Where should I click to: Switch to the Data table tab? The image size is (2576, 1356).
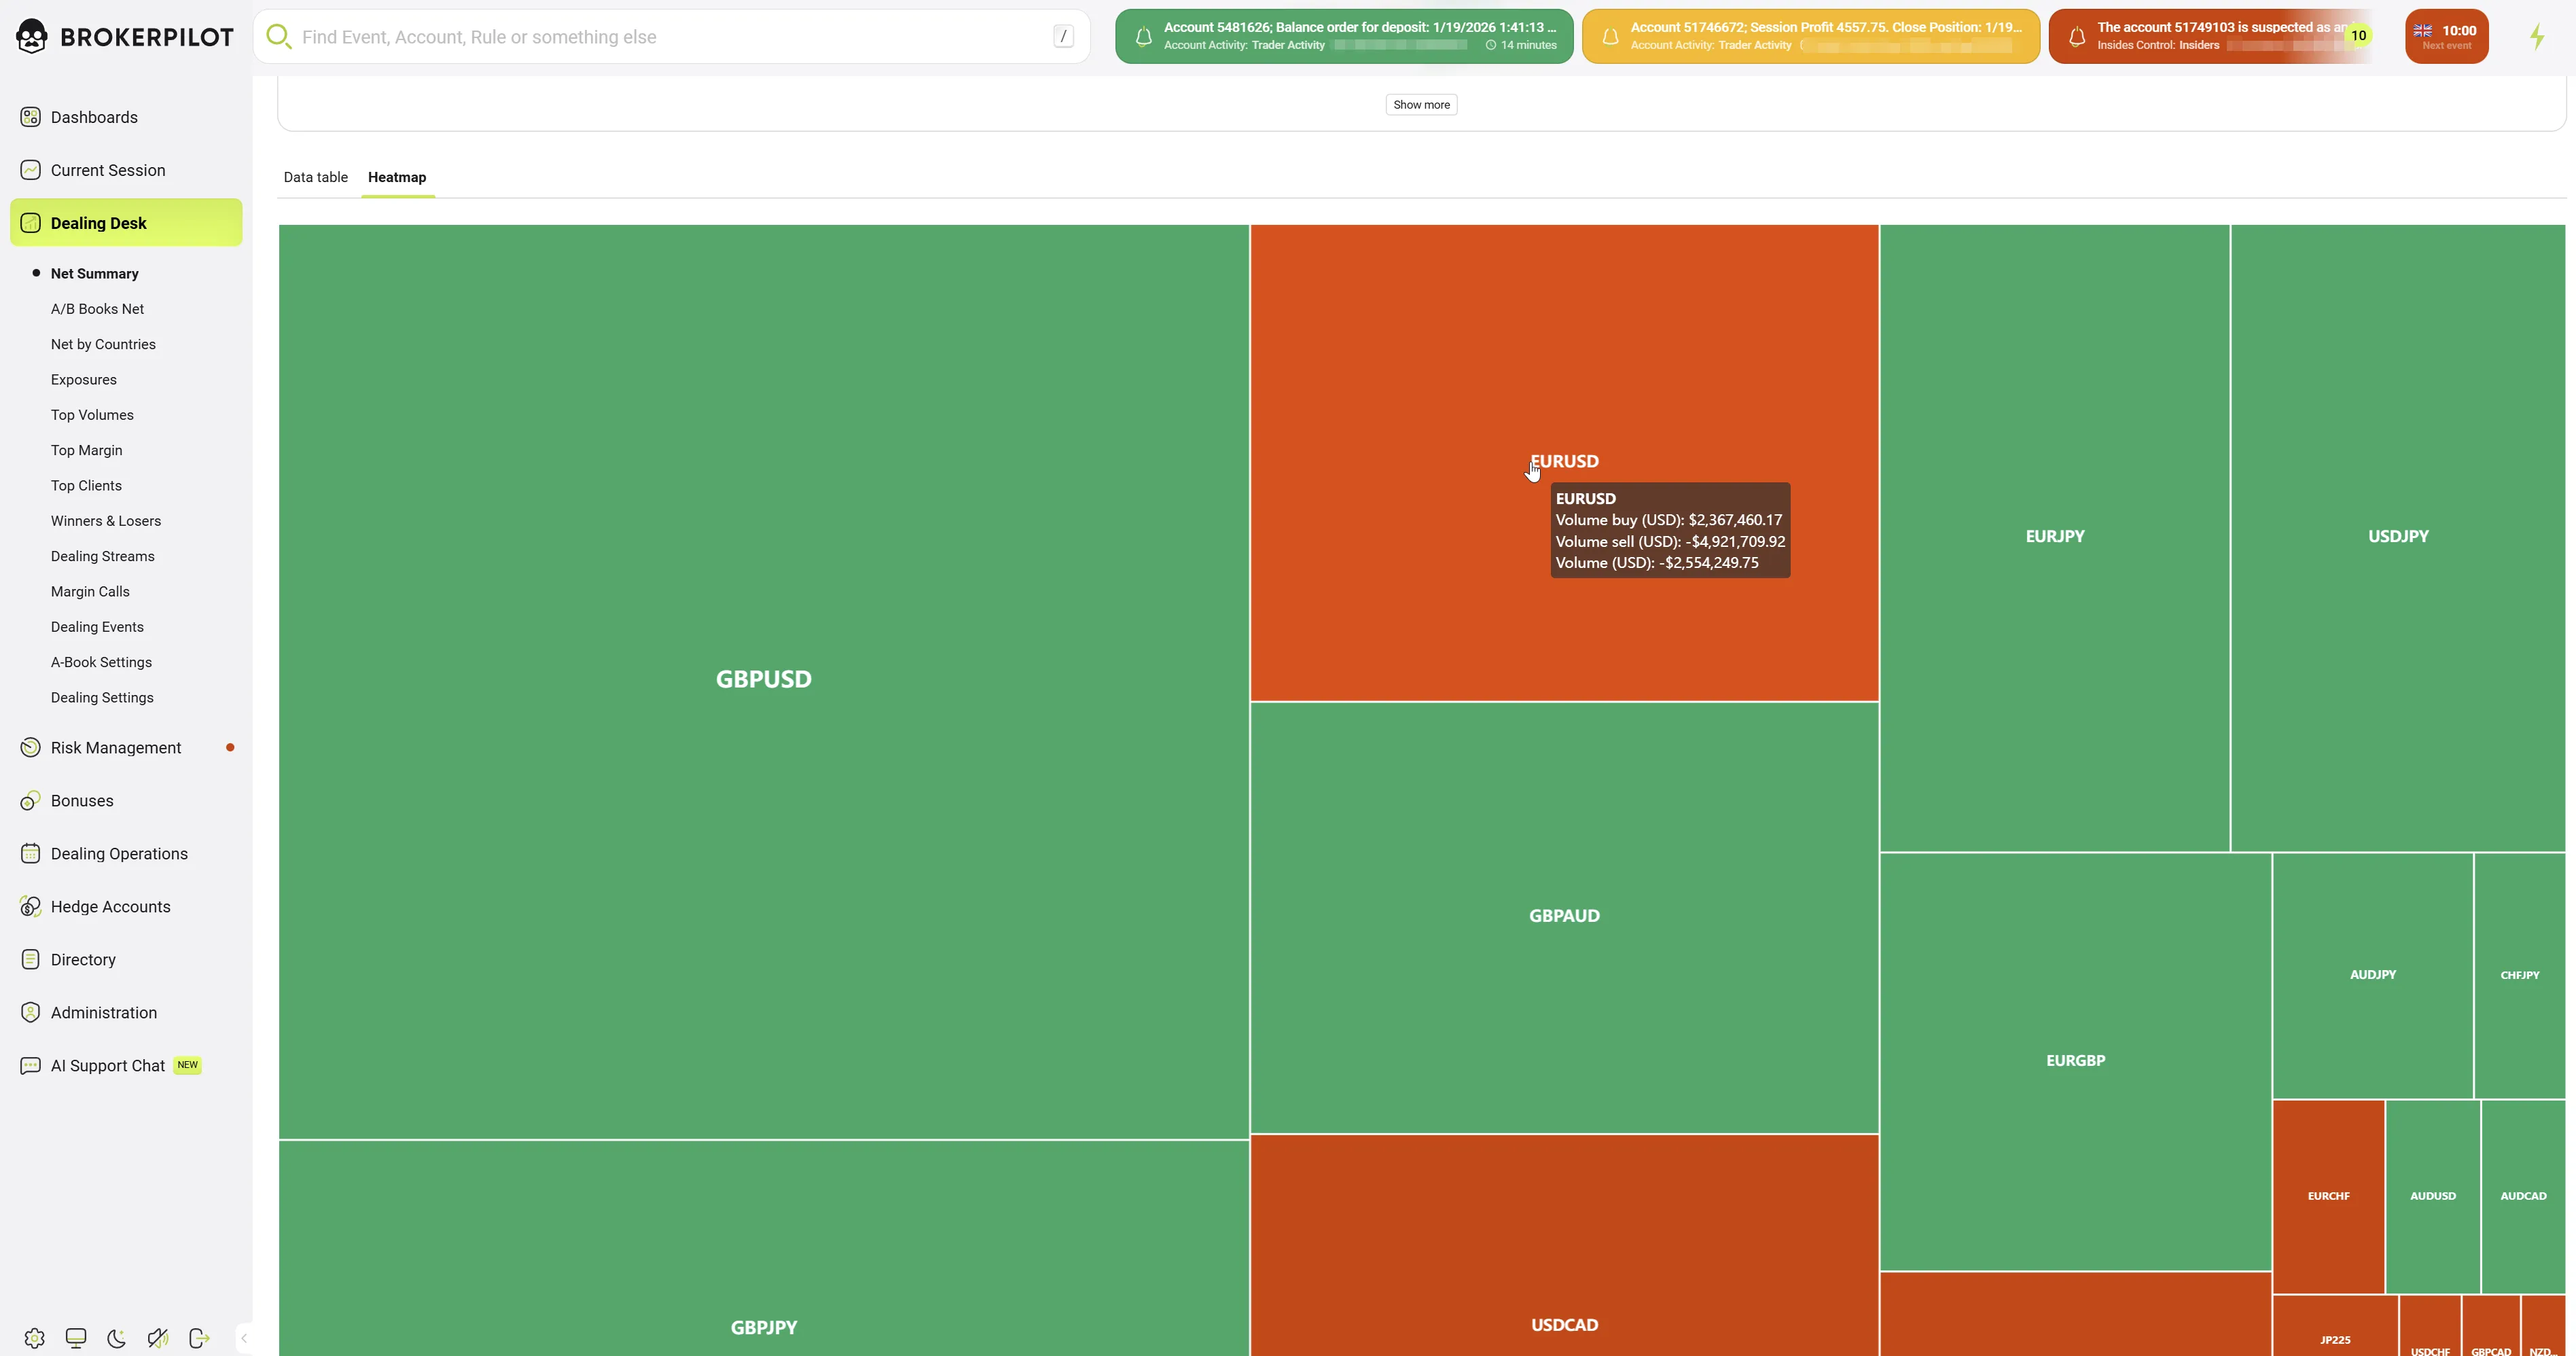[x=315, y=177]
